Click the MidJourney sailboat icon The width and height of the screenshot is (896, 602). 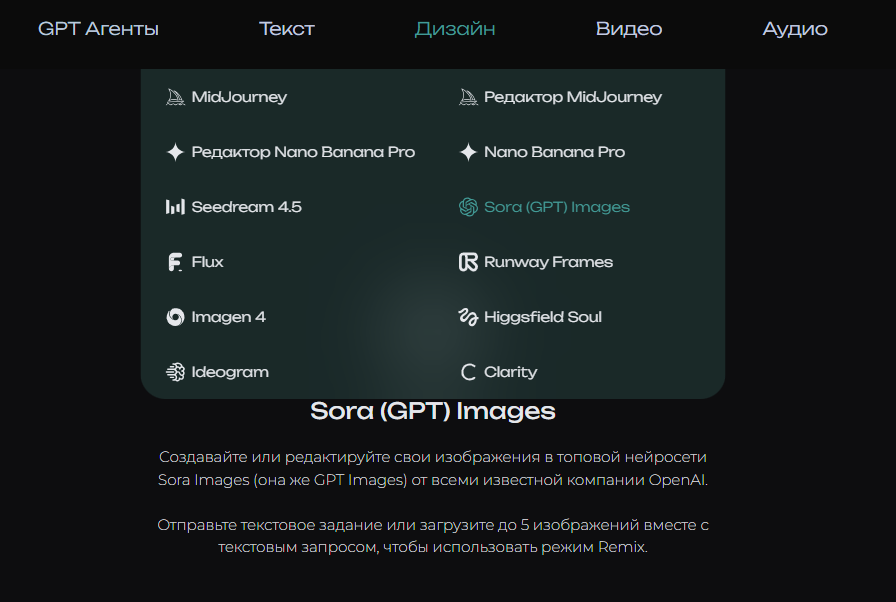point(175,97)
